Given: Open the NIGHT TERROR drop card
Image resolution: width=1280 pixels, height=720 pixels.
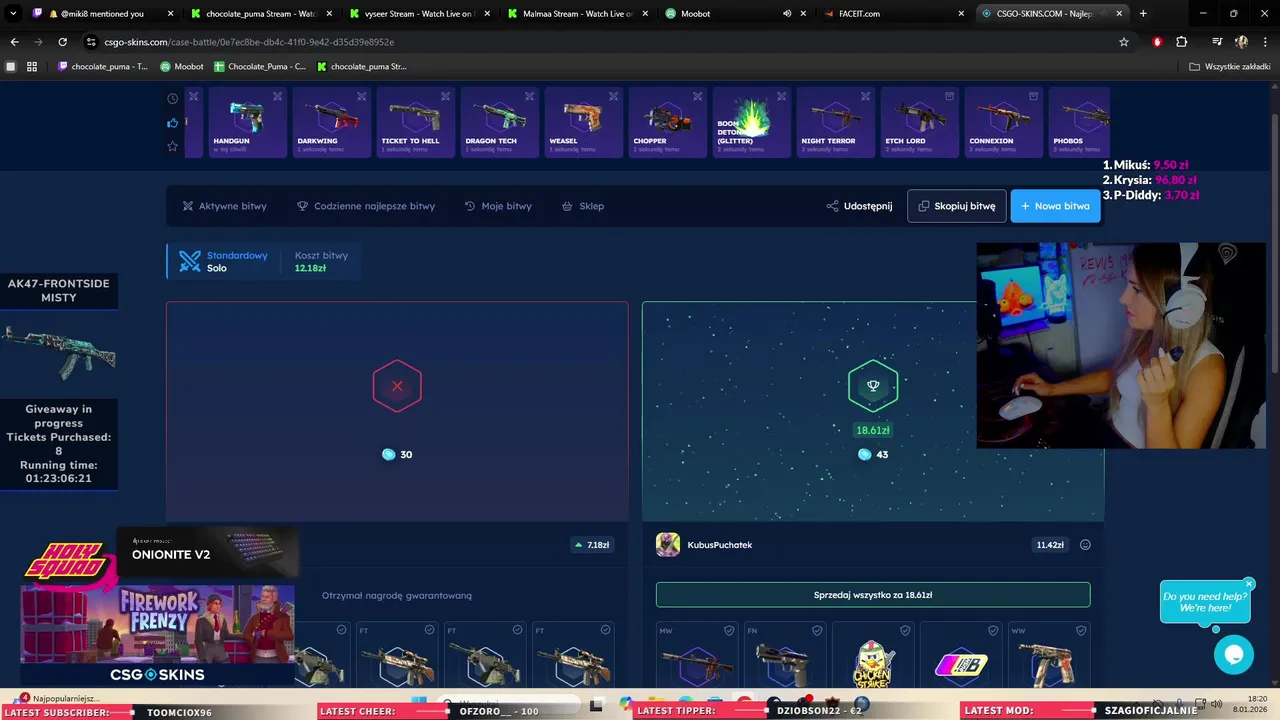Looking at the screenshot, I should coord(835,122).
